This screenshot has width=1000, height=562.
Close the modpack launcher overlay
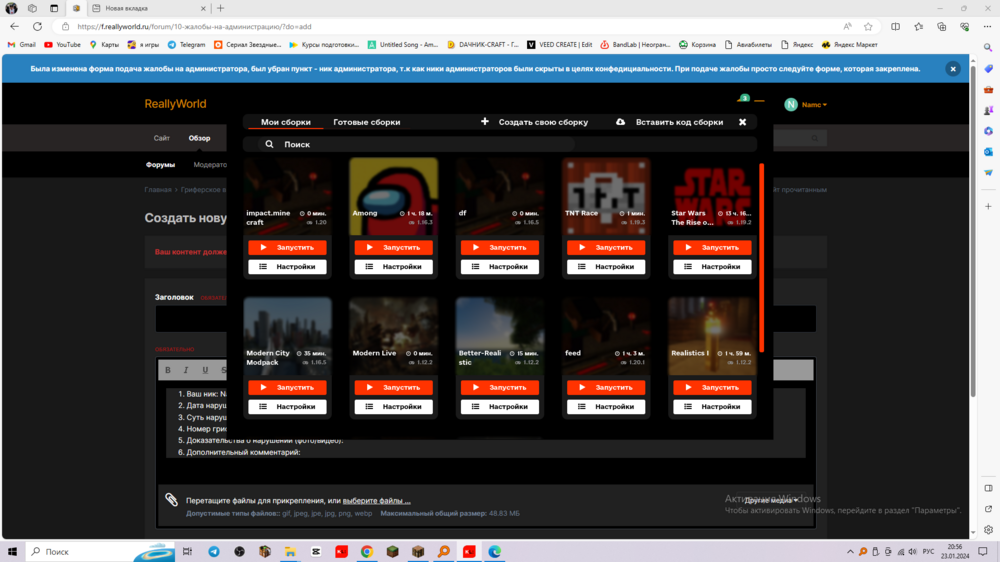[742, 122]
